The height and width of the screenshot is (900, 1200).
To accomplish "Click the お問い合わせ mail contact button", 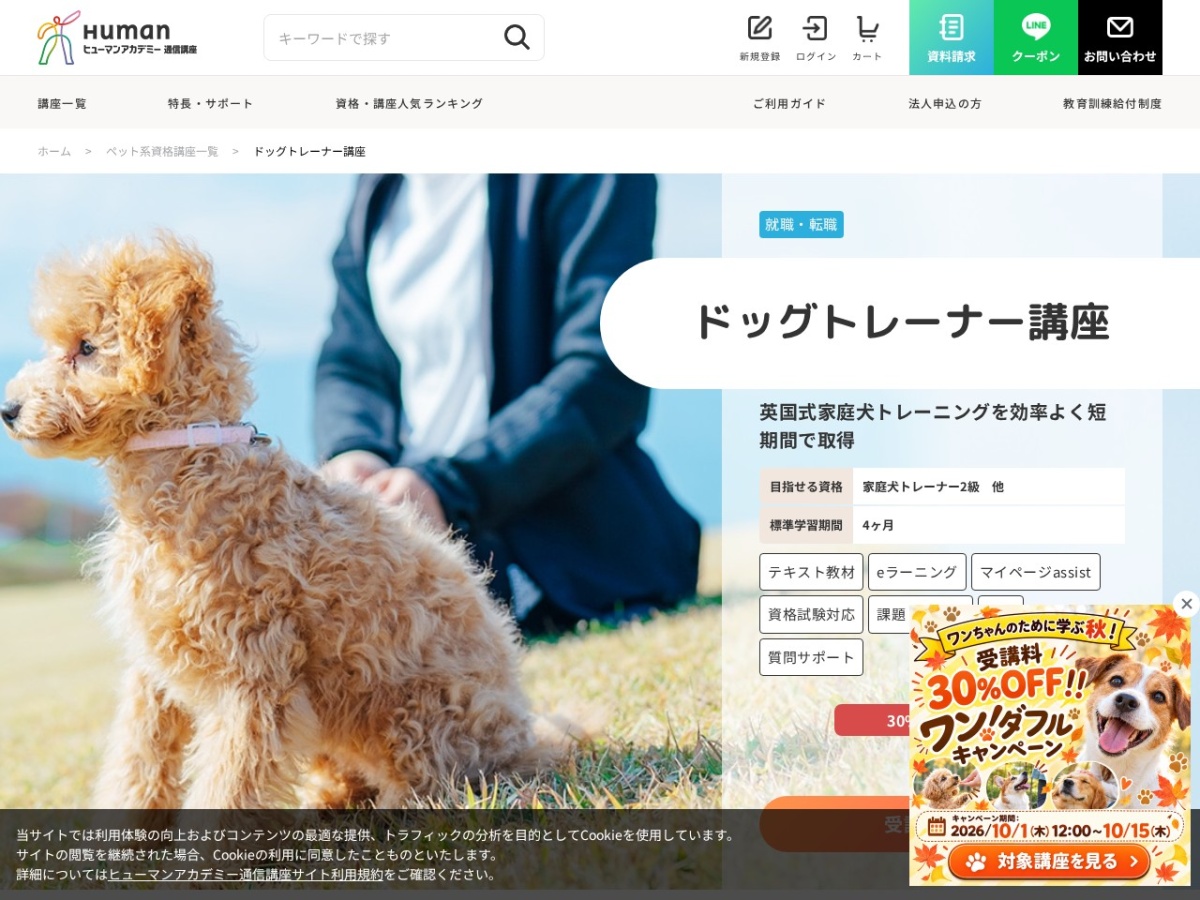I will pyautogui.click(x=1120, y=37).
